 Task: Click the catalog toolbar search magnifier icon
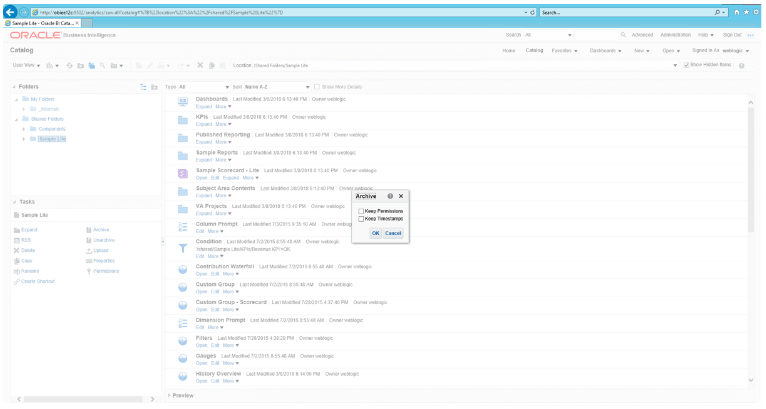coord(103,65)
